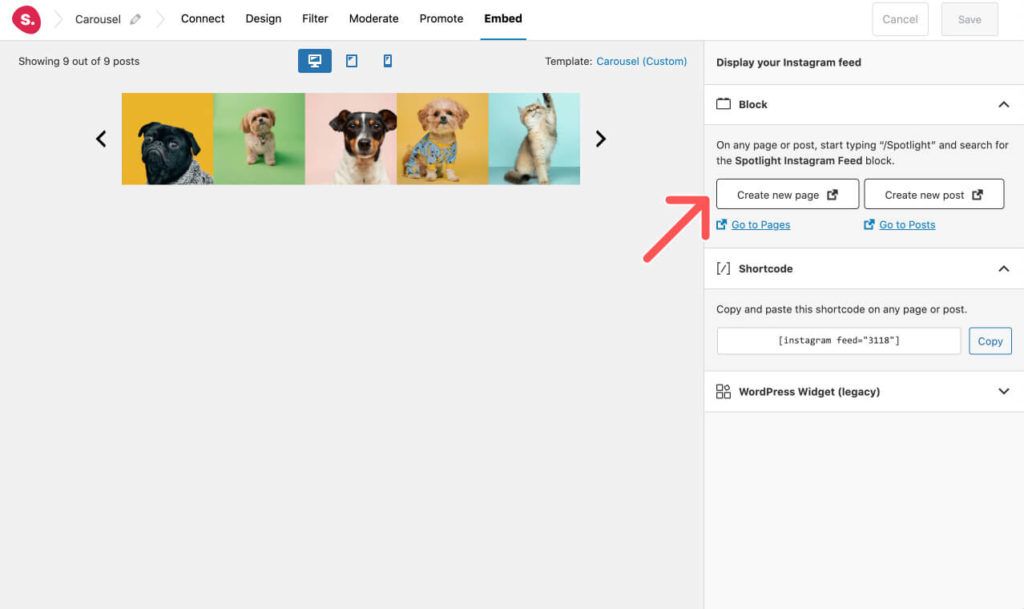Click the Block panel icon

click(x=724, y=104)
